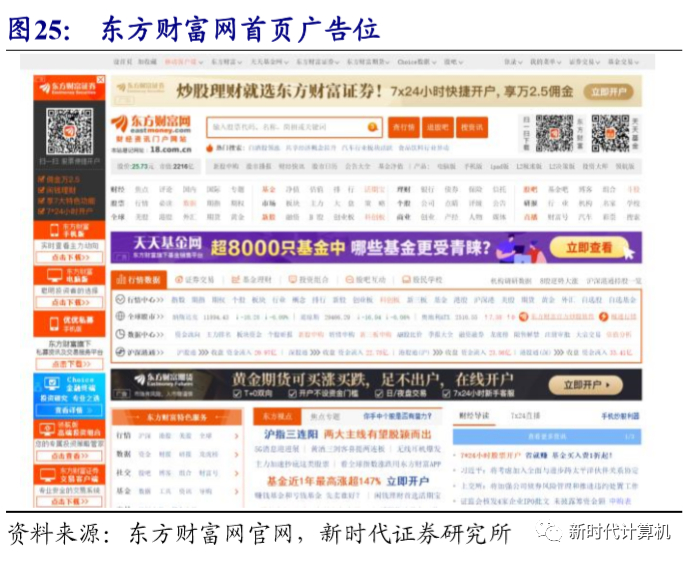Click the globe icon by 全球股市
Screen dimensions: 693x562
pyautogui.click(x=120, y=316)
